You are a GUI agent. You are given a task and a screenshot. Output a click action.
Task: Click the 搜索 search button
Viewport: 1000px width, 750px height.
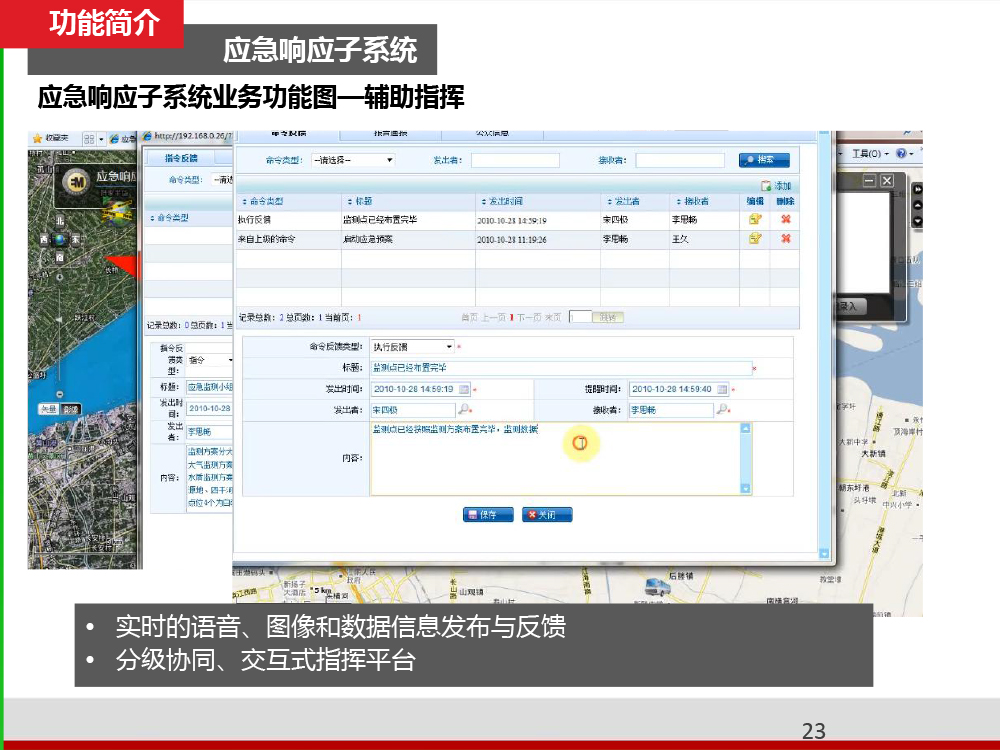click(x=764, y=160)
